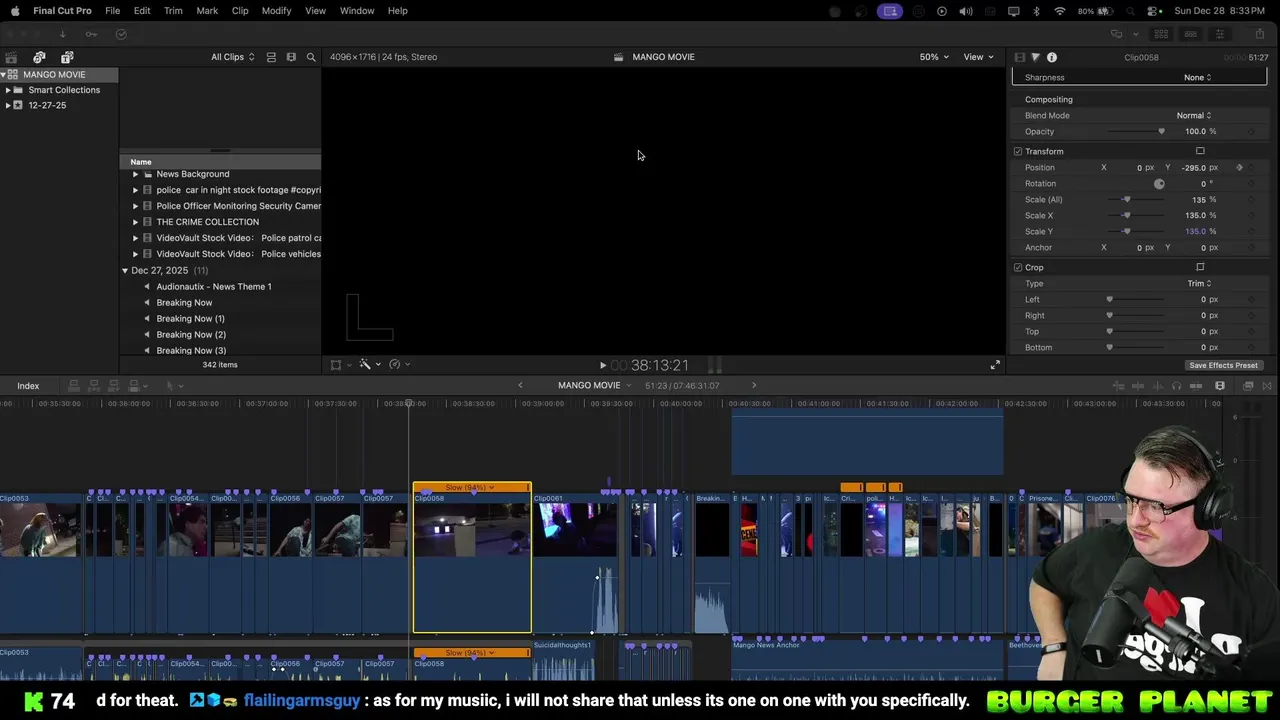
Task: Open the Modify menu
Action: point(276,10)
